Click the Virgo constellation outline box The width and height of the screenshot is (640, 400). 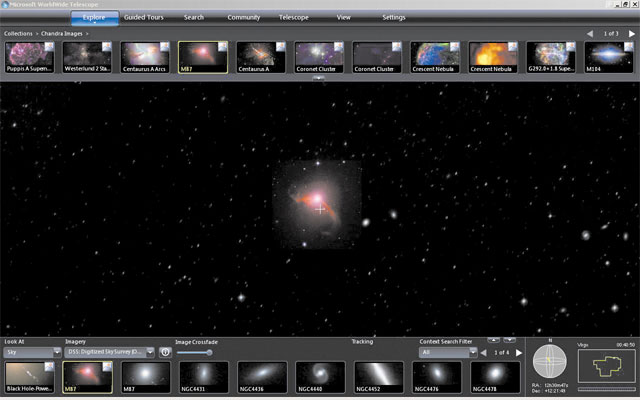coord(607,366)
